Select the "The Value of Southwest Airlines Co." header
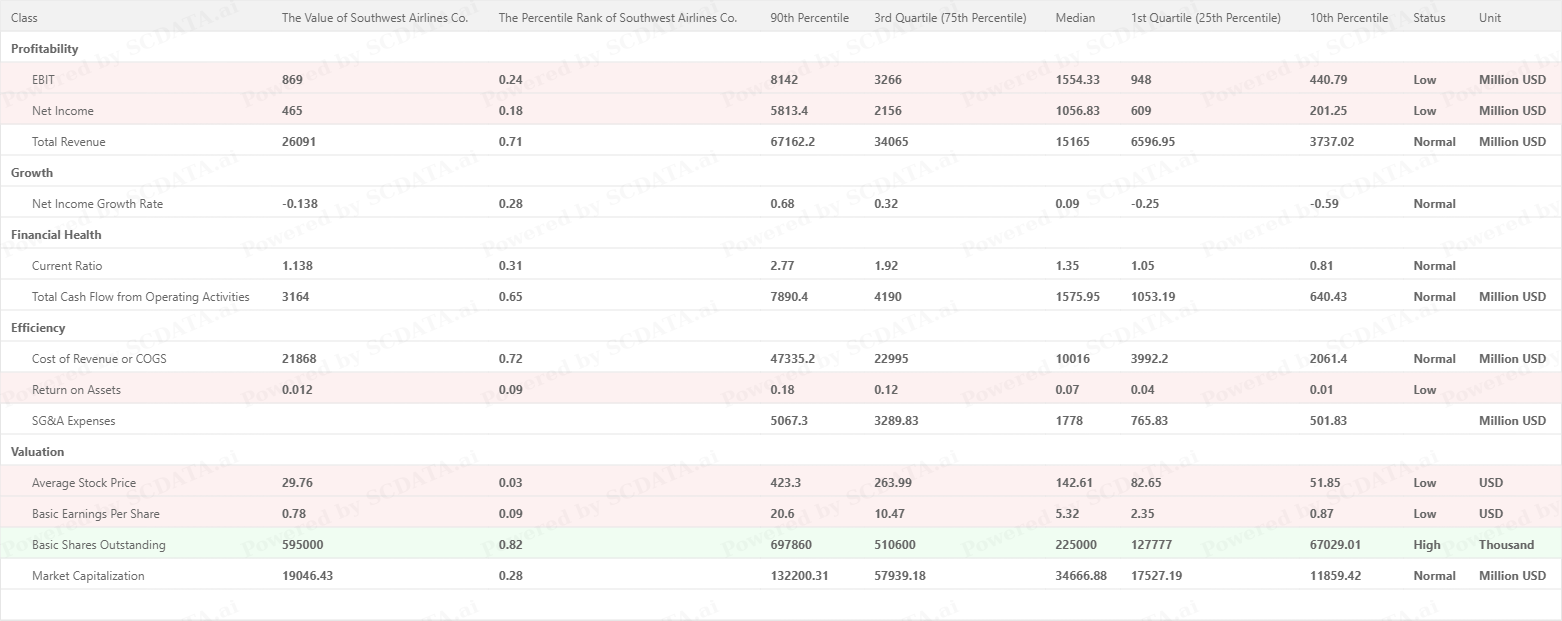The width and height of the screenshot is (1562, 621). (375, 18)
